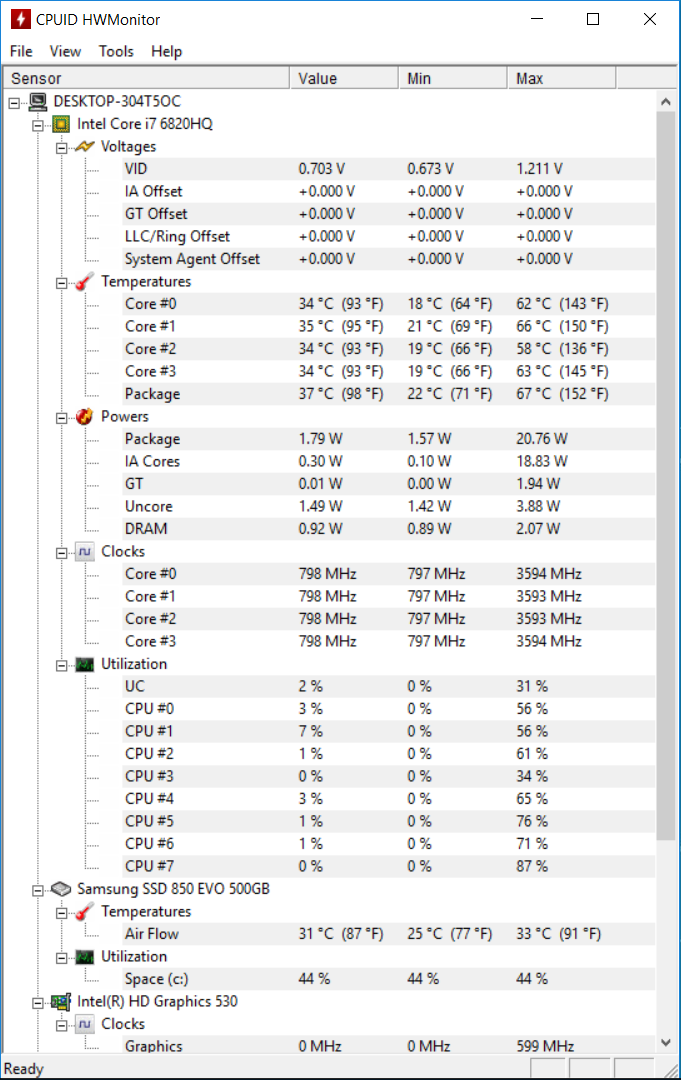The image size is (681, 1080).
Task: Click the Voltages lightning icon
Action: click(x=85, y=147)
